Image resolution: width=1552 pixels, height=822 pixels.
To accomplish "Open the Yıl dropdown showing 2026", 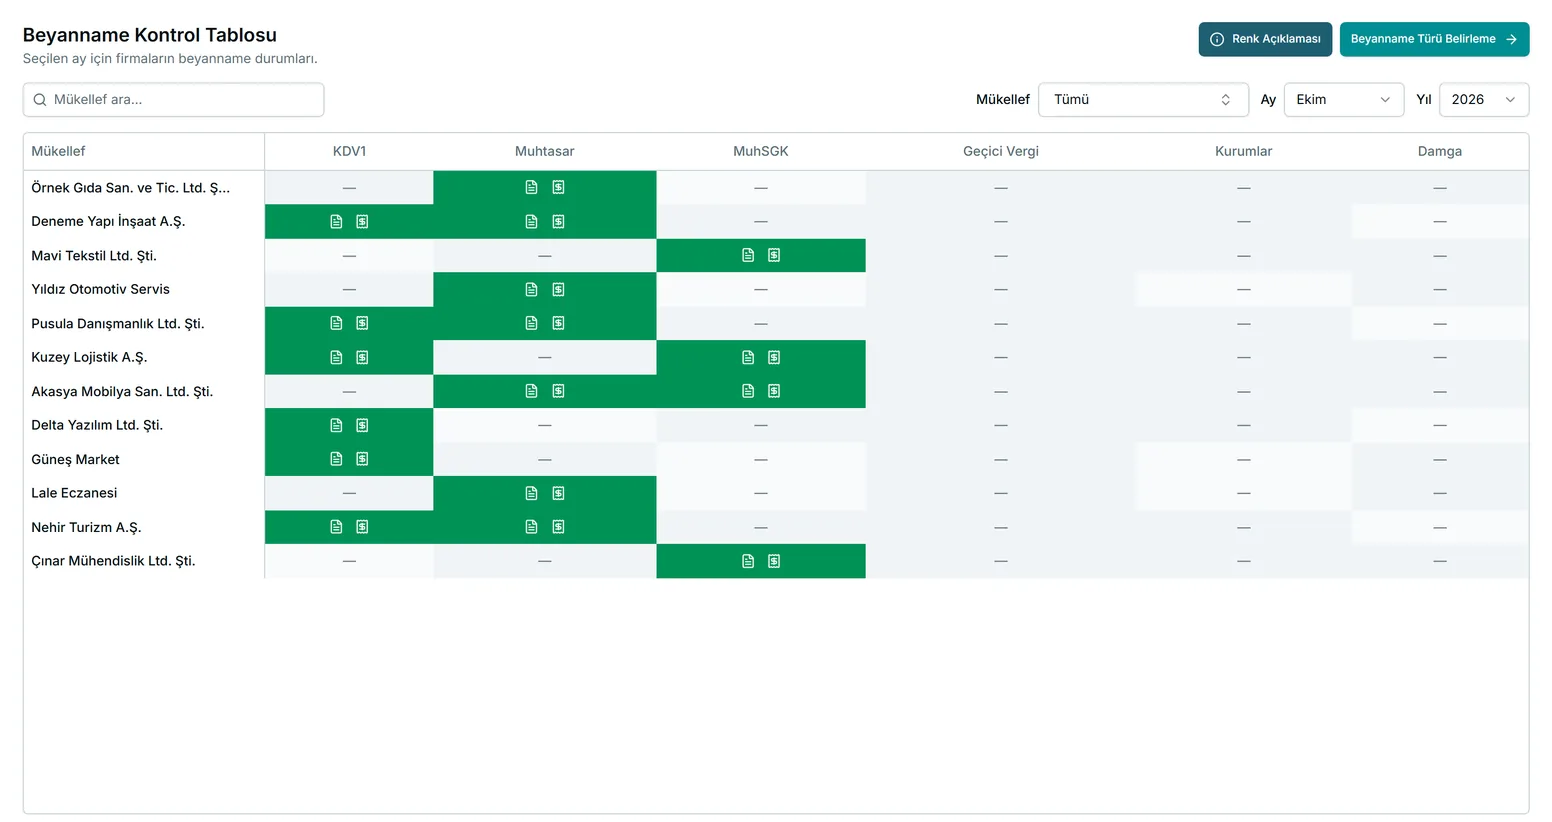I will [x=1484, y=99].
